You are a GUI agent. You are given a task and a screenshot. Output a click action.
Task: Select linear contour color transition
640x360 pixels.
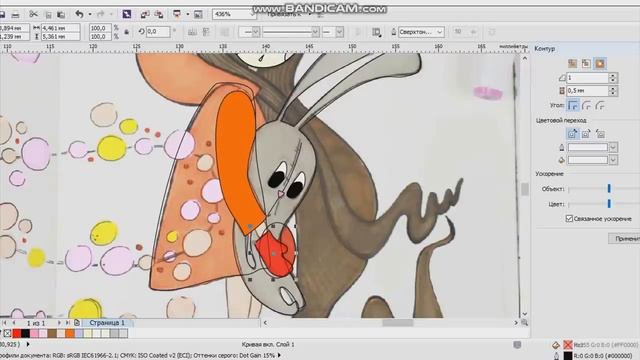click(x=573, y=133)
